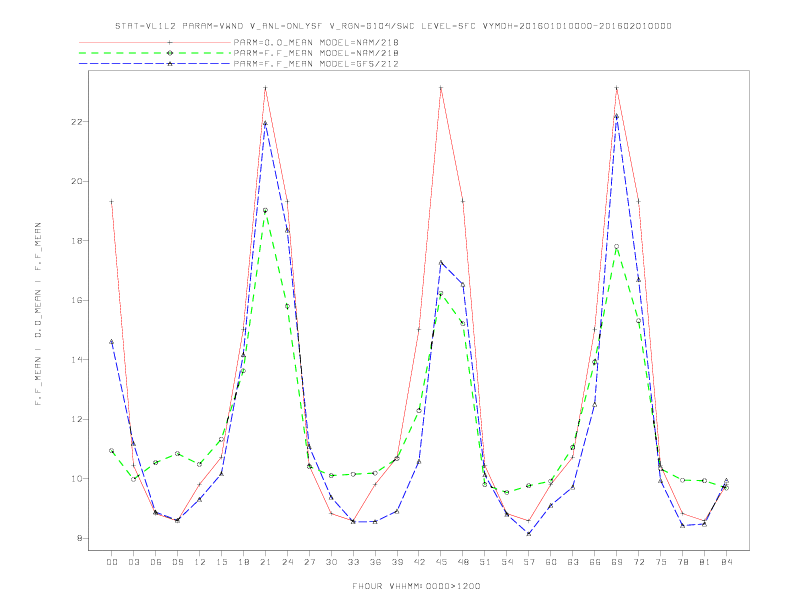Click x-axis tick label 21

click(x=265, y=562)
